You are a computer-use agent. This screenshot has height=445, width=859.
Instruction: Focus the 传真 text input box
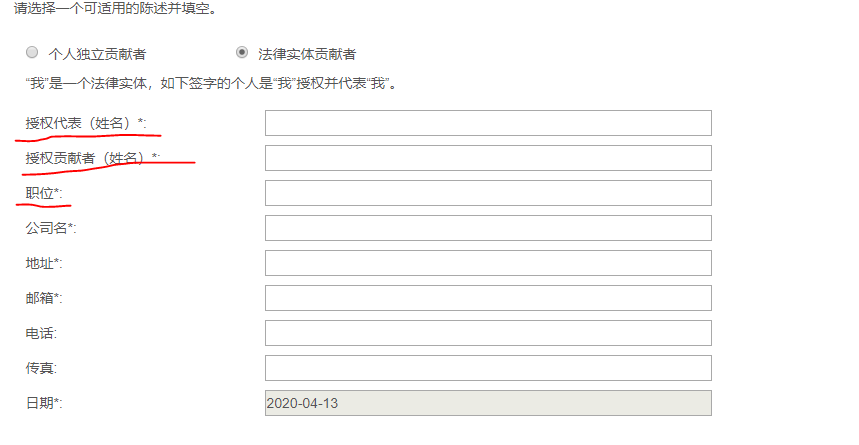click(x=488, y=368)
